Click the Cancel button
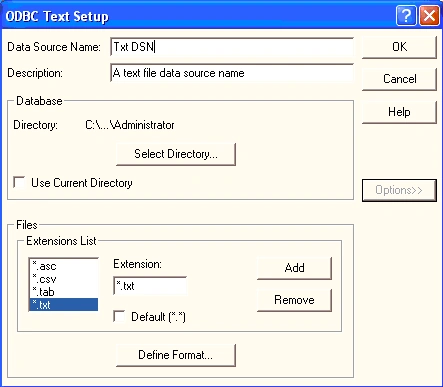The width and height of the screenshot is (443, 387). coord(399,79)
